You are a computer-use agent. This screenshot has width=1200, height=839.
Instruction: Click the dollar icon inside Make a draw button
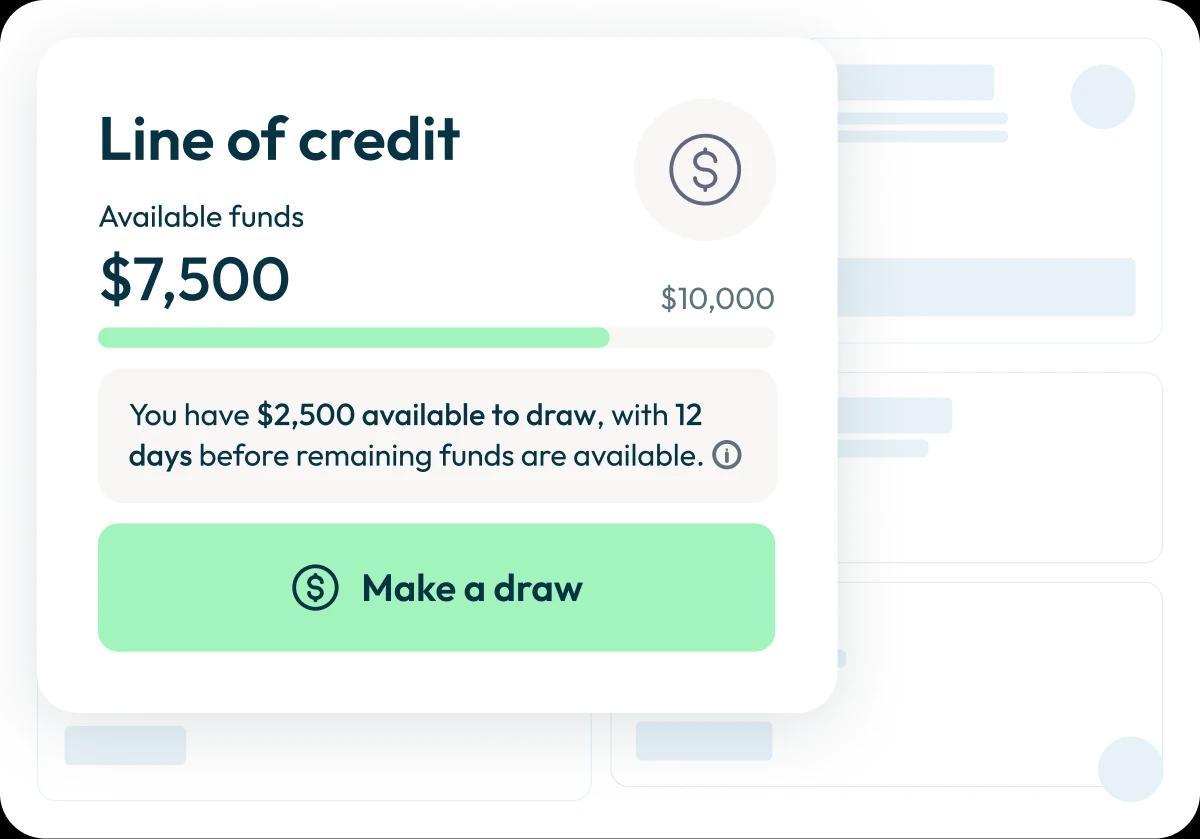click(315, 588)
